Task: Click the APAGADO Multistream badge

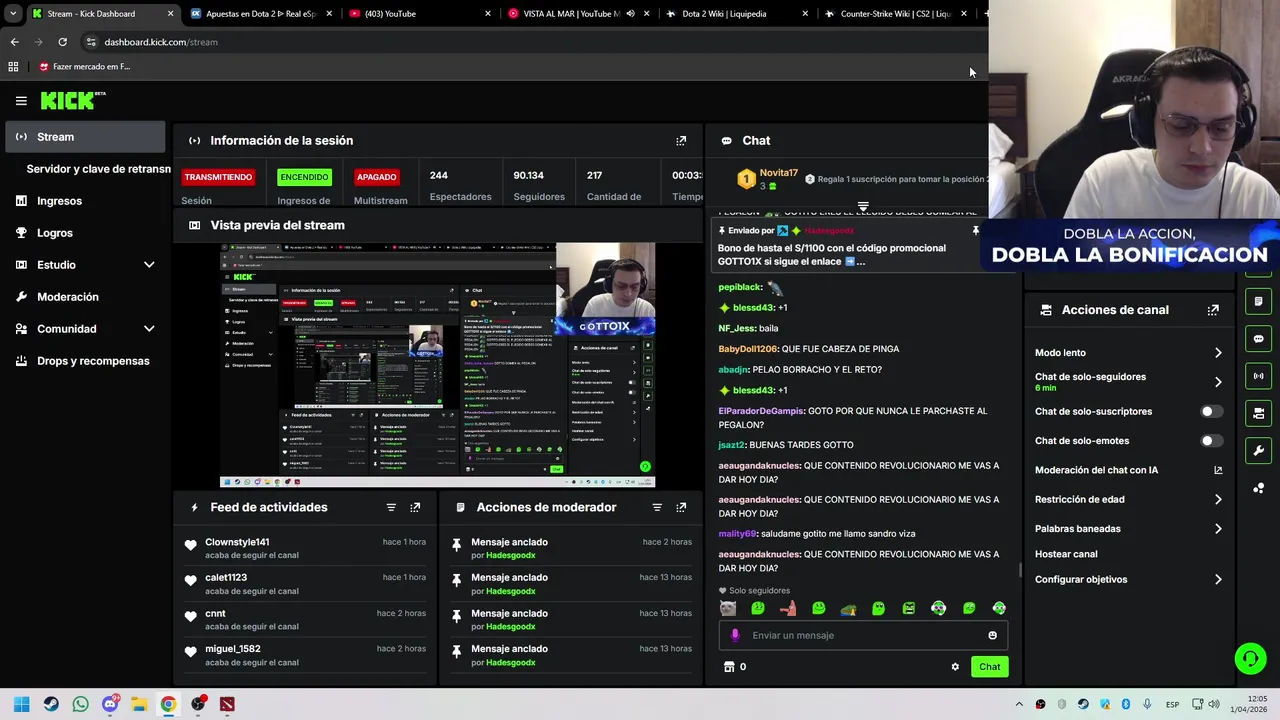Action: click(x=377, y=177)
